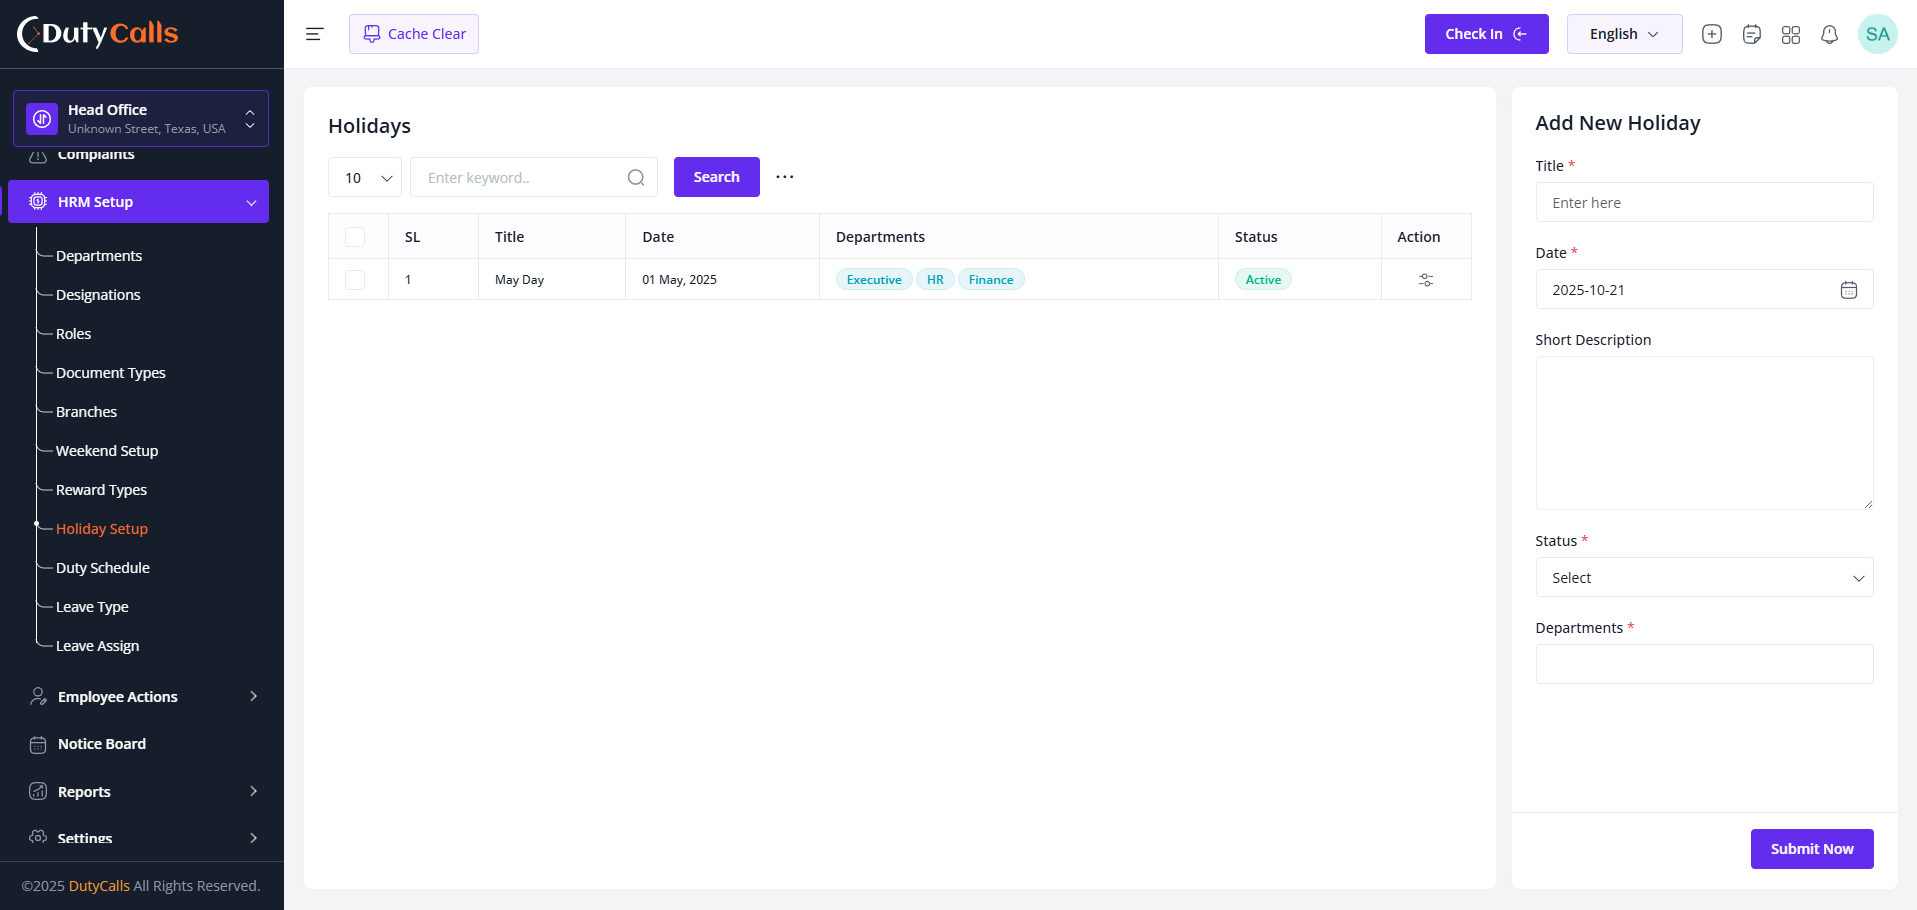Click the Check In button
Viewport: 1917px width, 910px height.
pos(1486,34)
